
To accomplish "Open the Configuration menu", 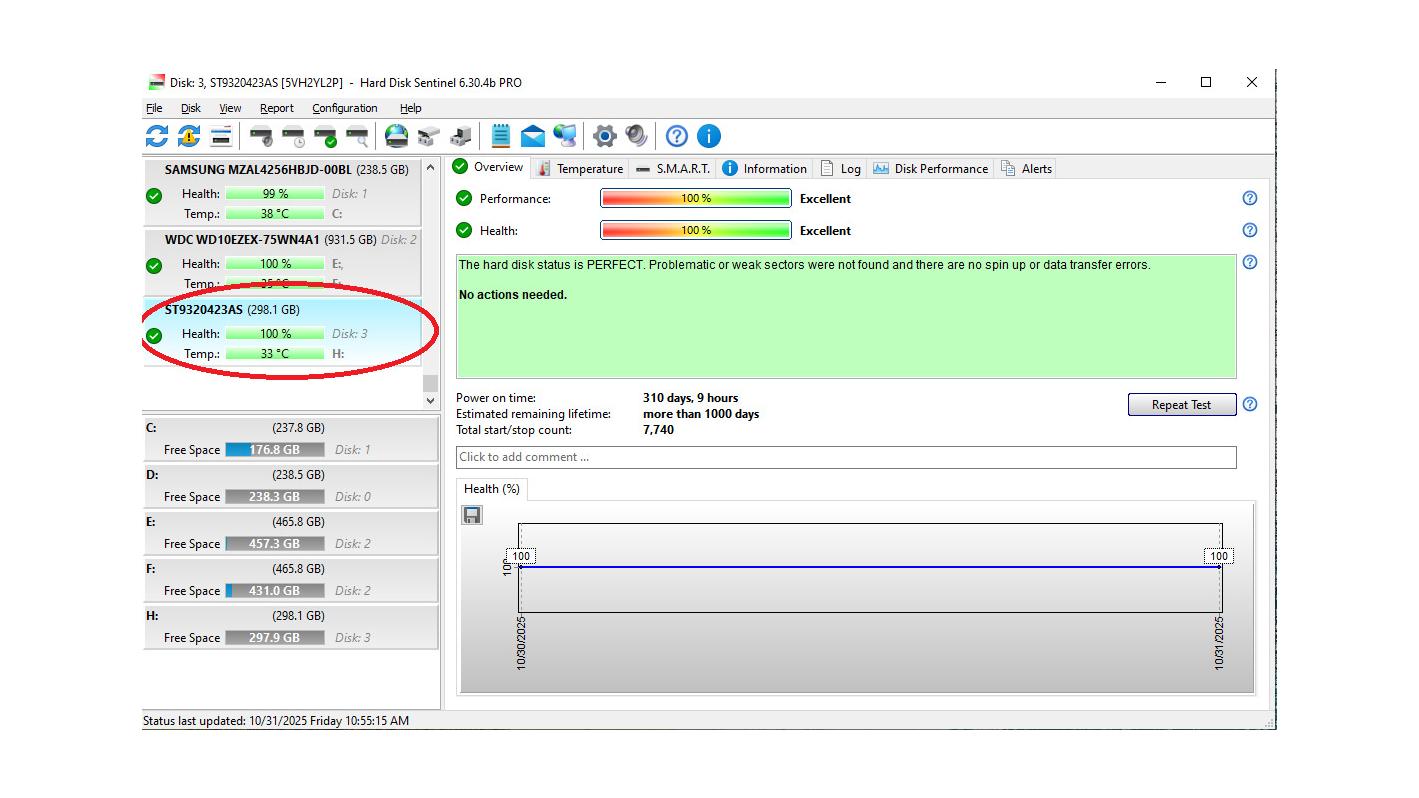I will point(345,108).
